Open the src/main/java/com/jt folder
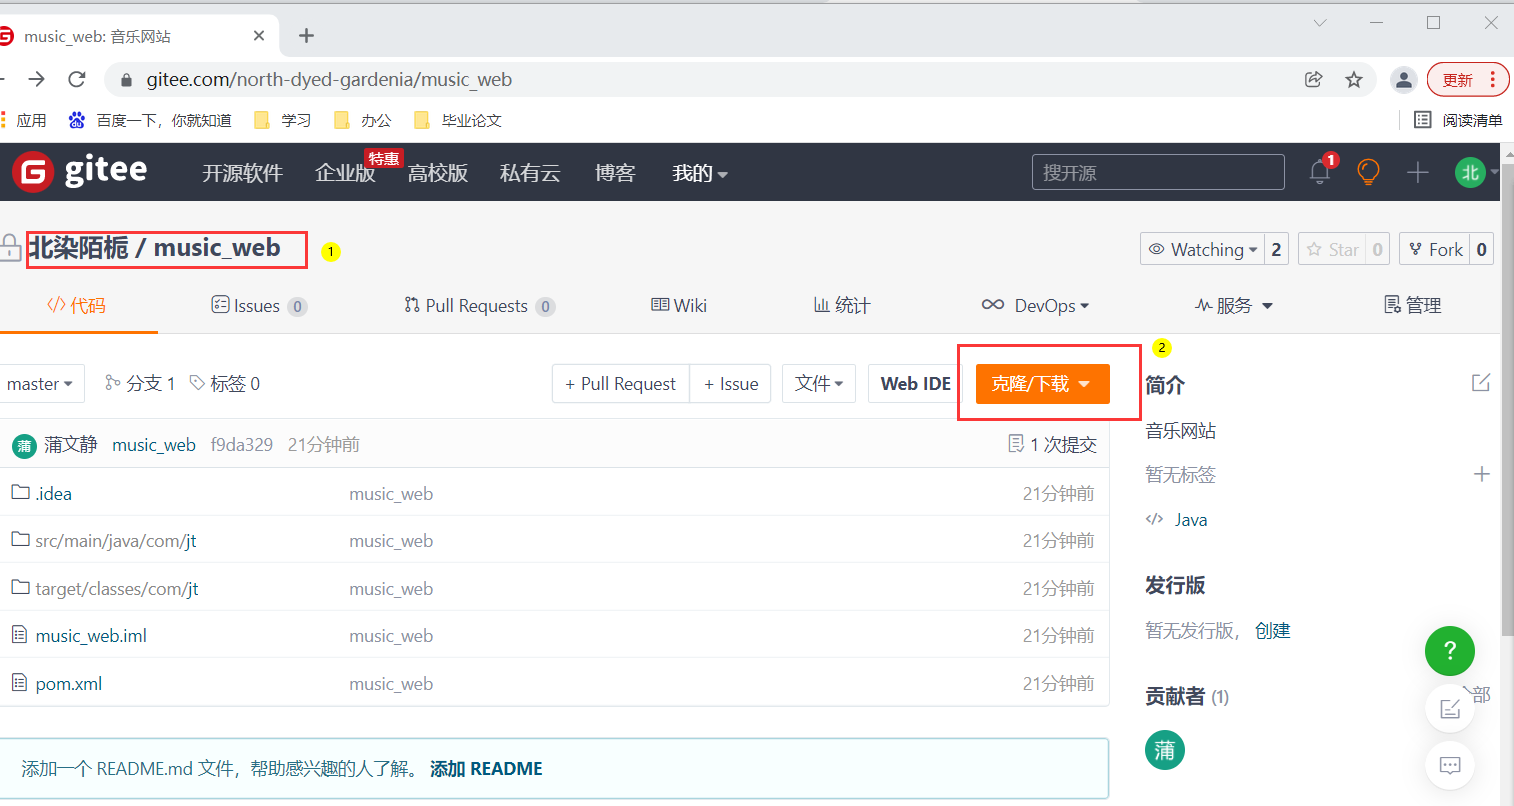Screen dimensions: 1514x806 coord(116,541)
